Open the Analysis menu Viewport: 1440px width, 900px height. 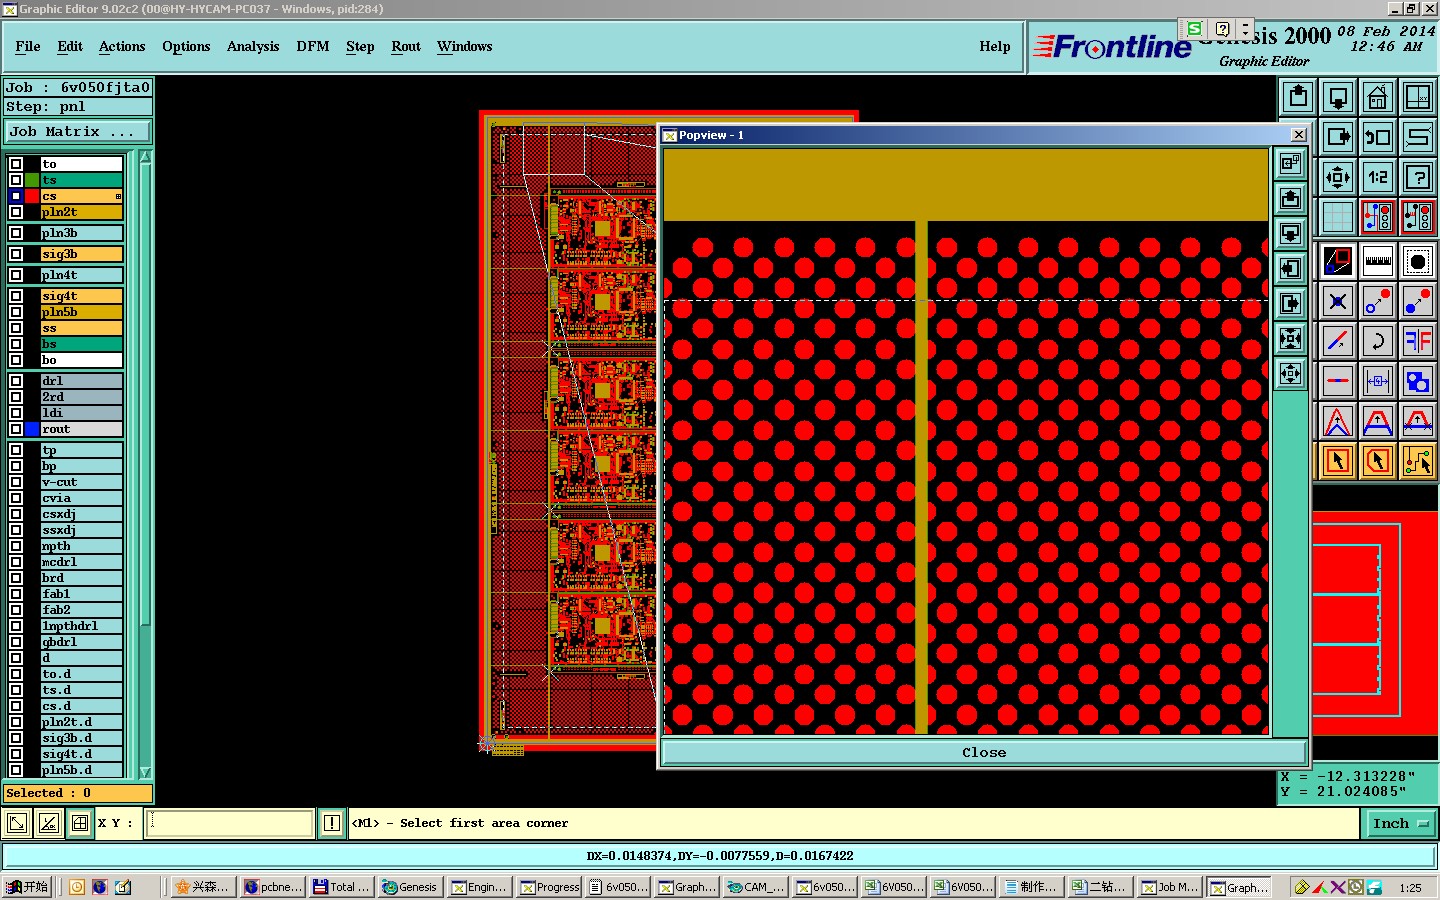point(253,46)
